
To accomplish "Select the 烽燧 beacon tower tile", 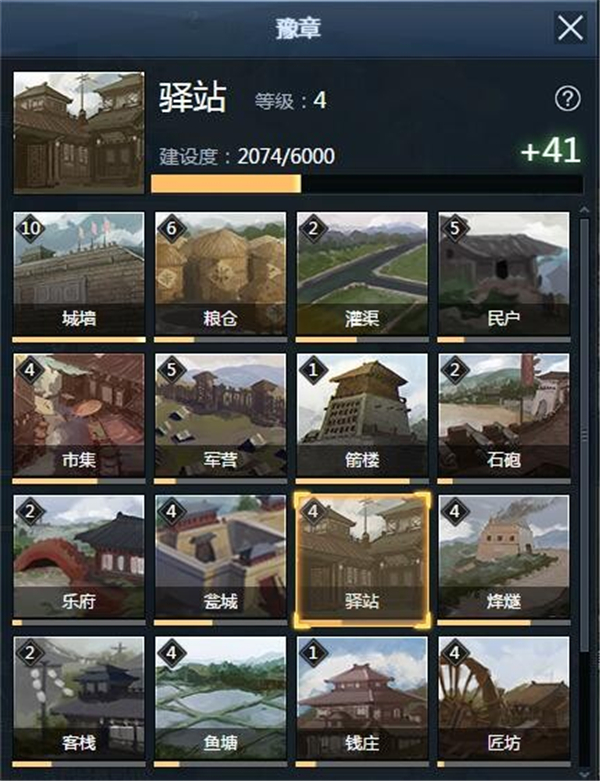I will (x=504, y=557).
